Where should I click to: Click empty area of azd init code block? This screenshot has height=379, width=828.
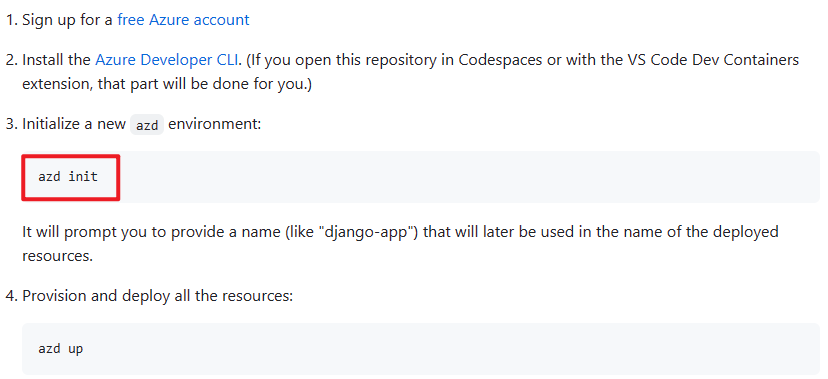pyautogui.click(x=465, y=177)
